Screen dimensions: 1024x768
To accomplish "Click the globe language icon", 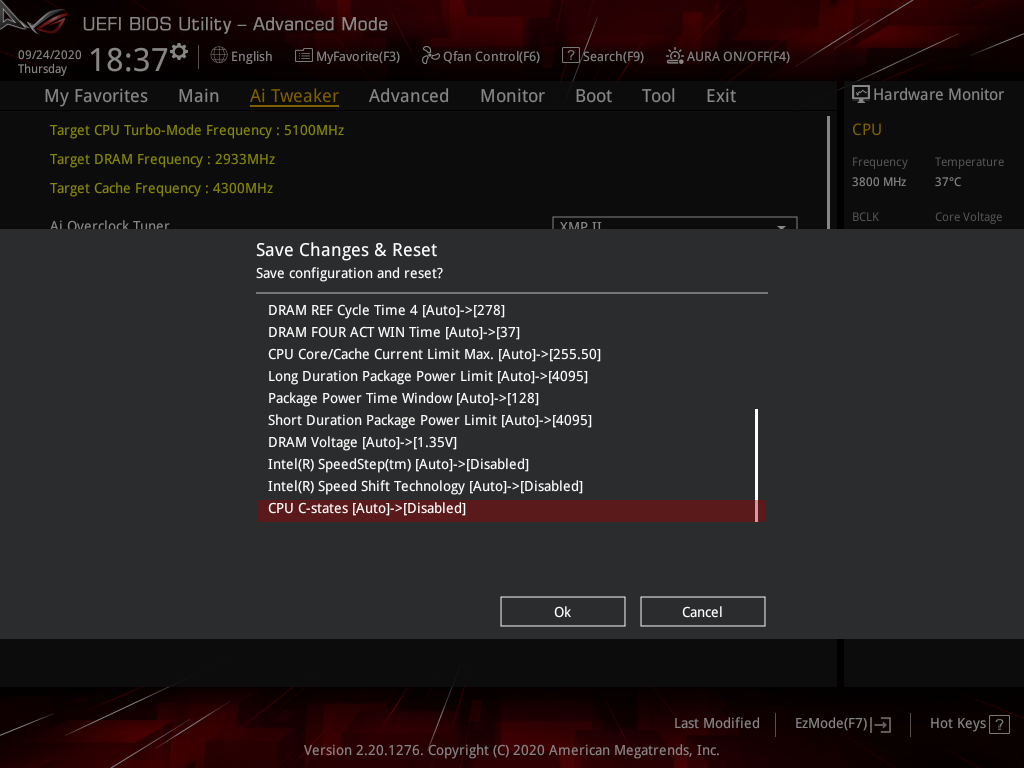I will pyautogui.click(x=219, y=56).
